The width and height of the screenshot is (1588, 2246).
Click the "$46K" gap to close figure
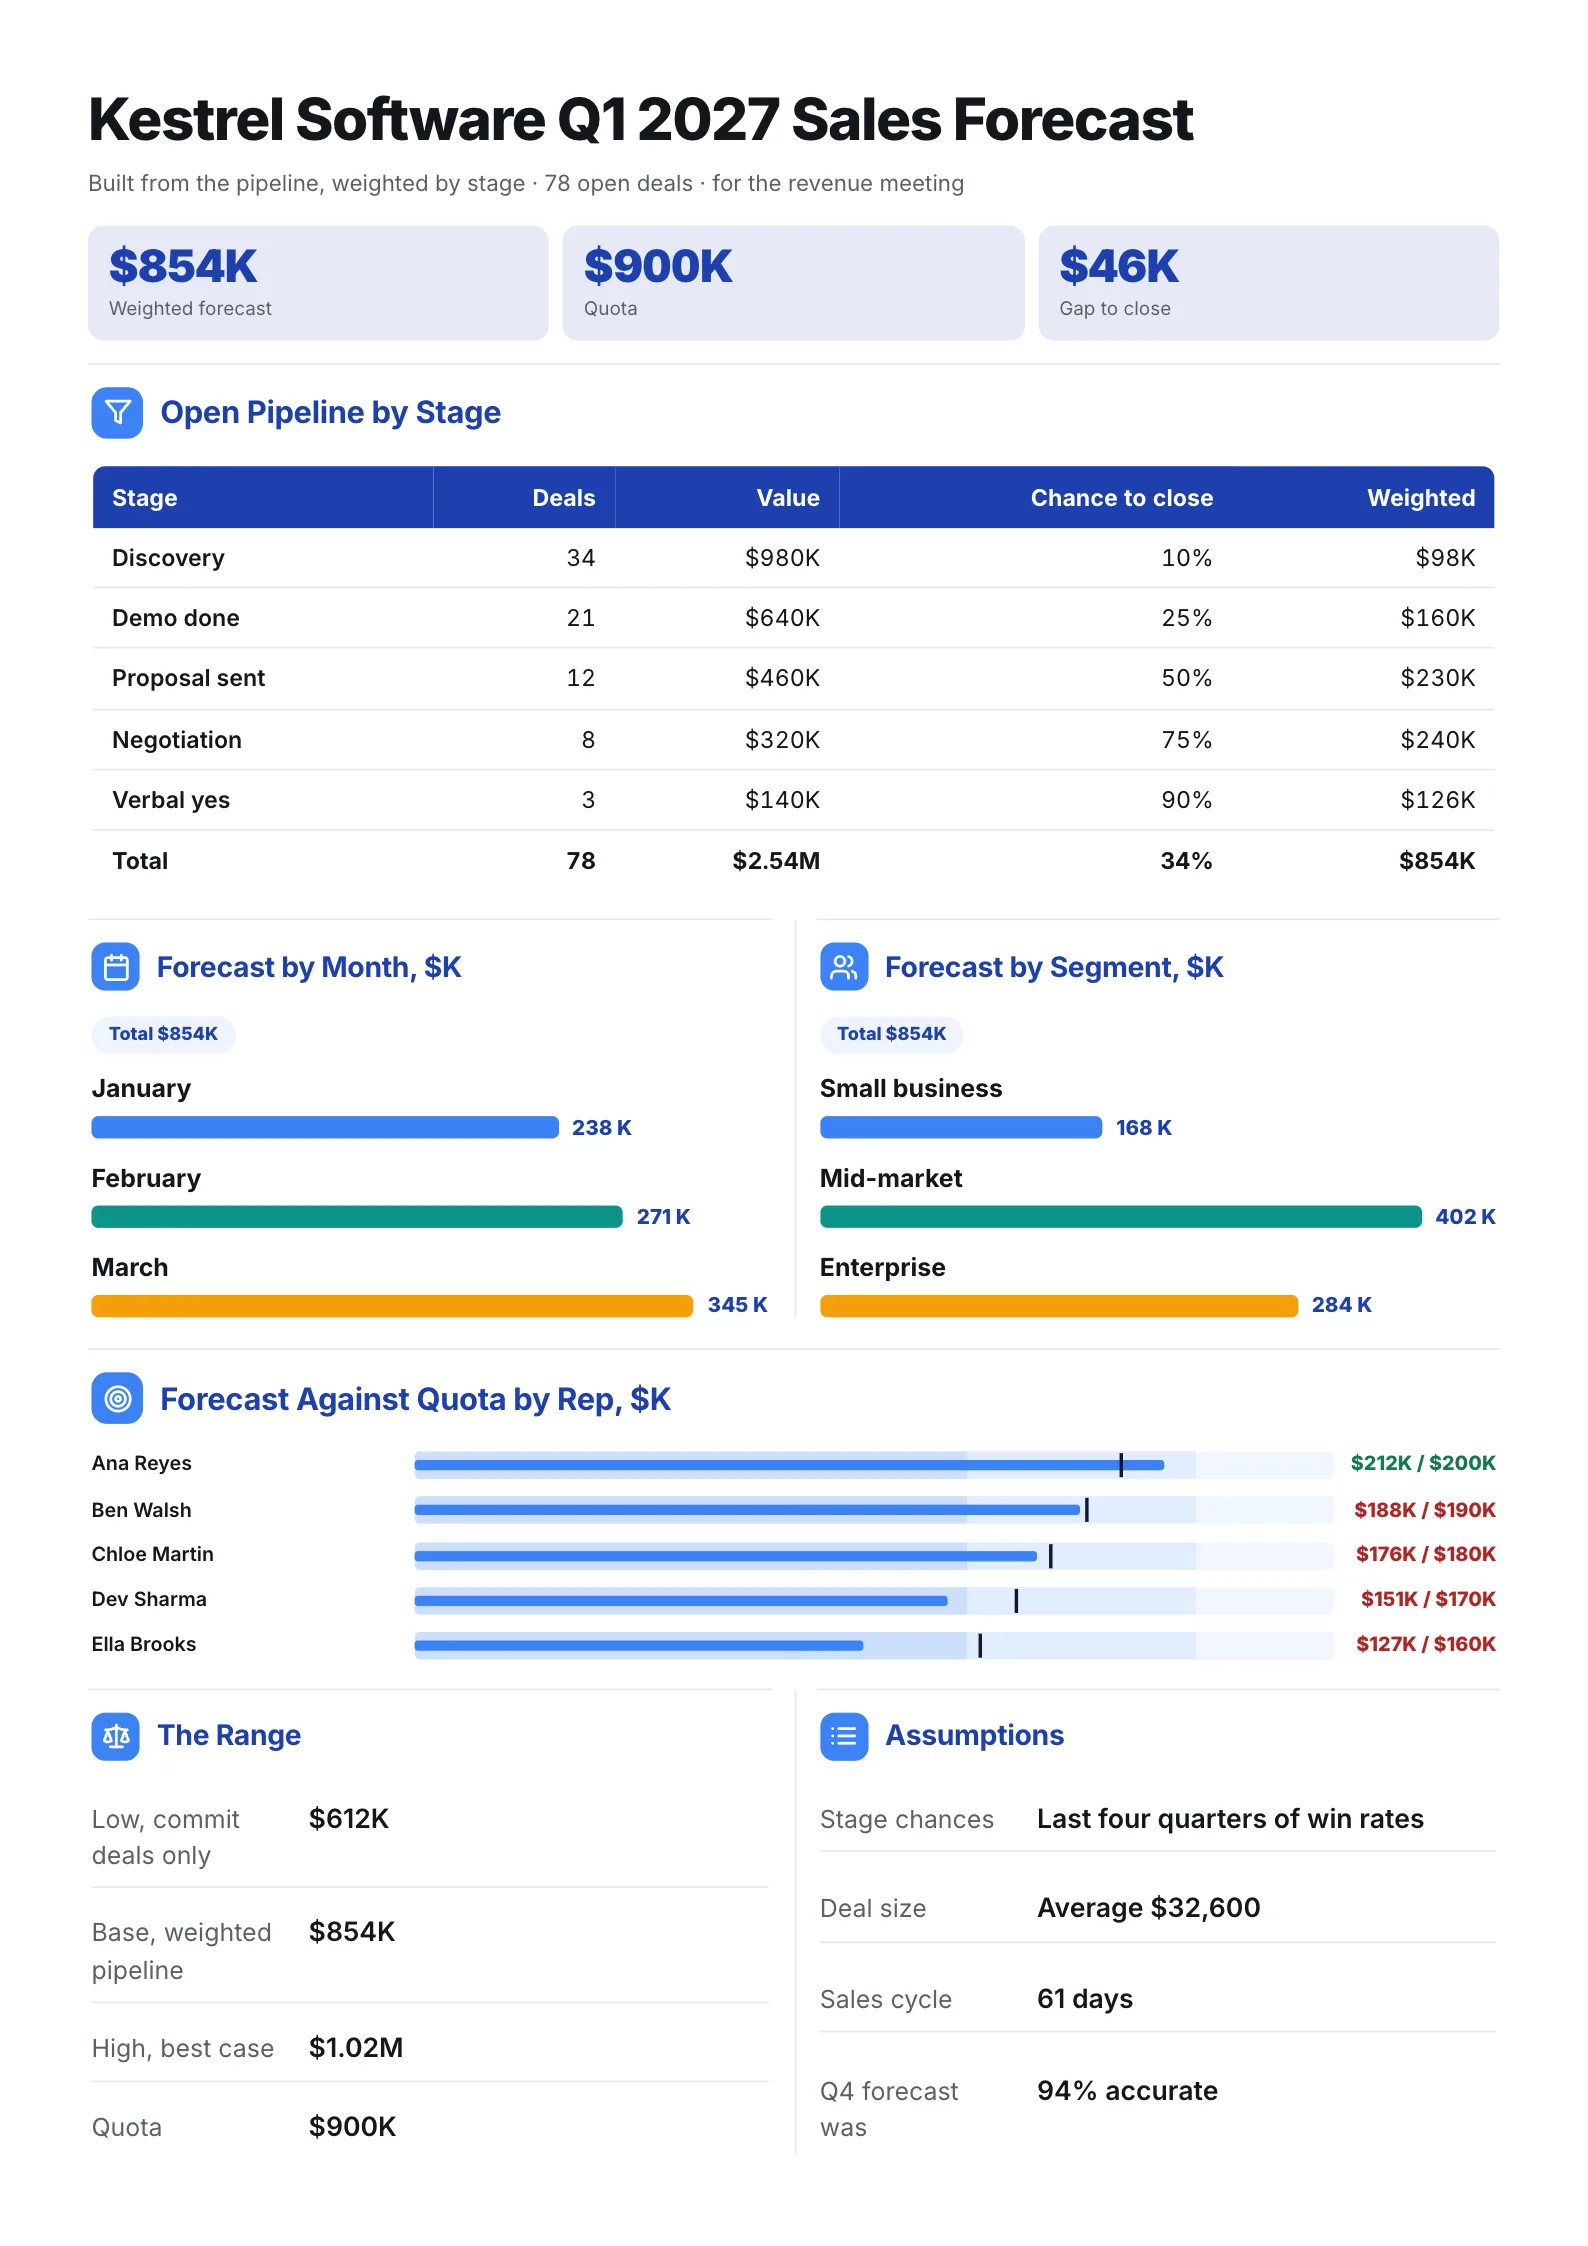(x=1119, y=266)
